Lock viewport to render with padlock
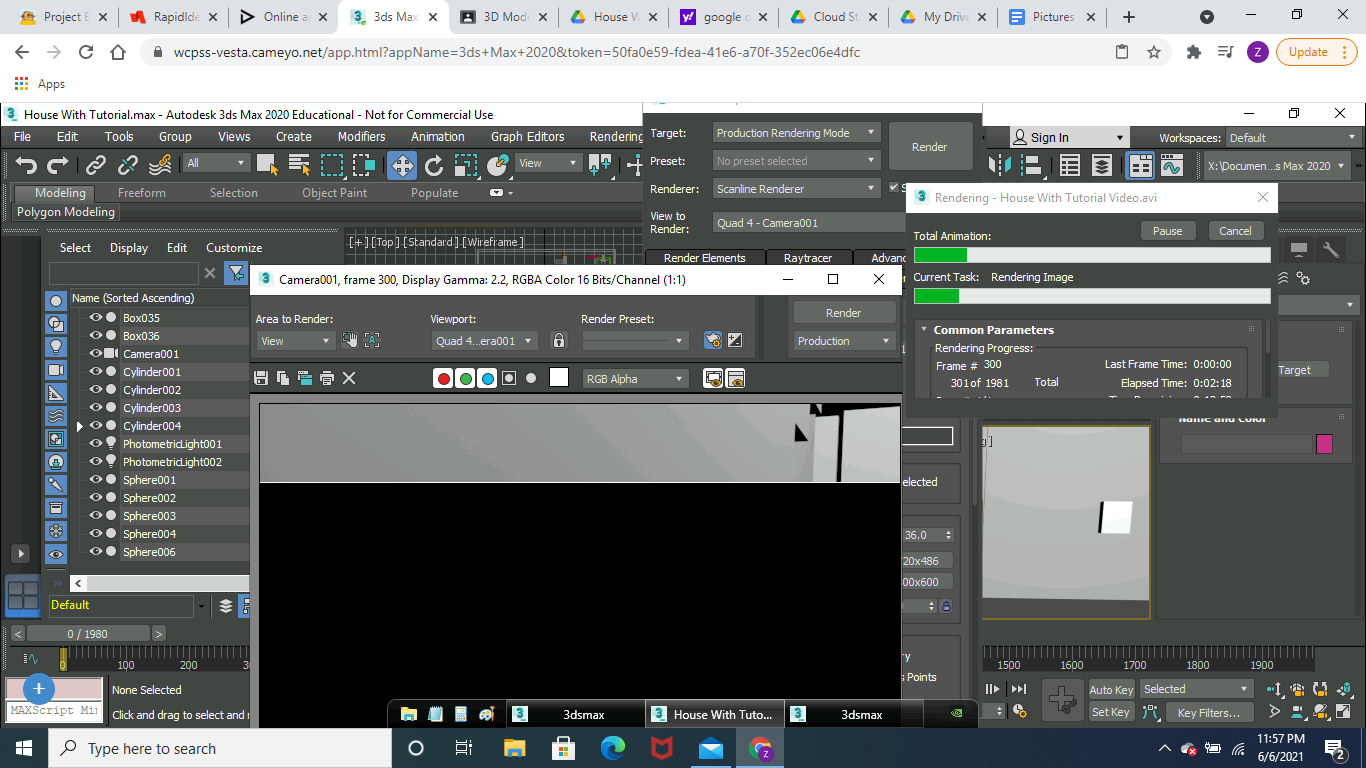Image resolution: width=1366 pixels, height=768 pixels. tap(559, 341)
